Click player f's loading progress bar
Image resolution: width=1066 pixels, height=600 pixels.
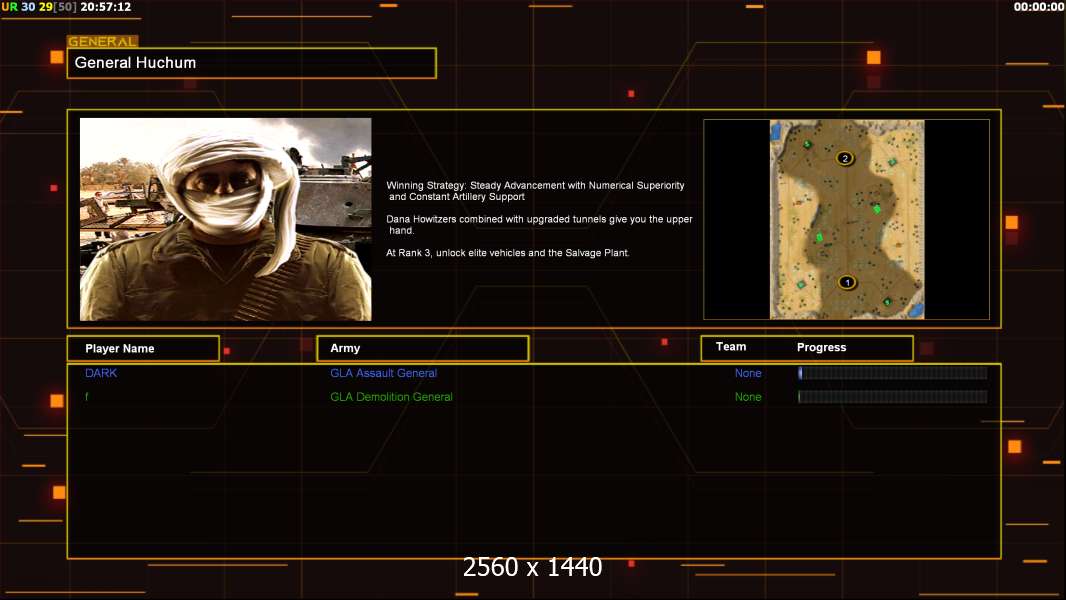coord(892,397)
